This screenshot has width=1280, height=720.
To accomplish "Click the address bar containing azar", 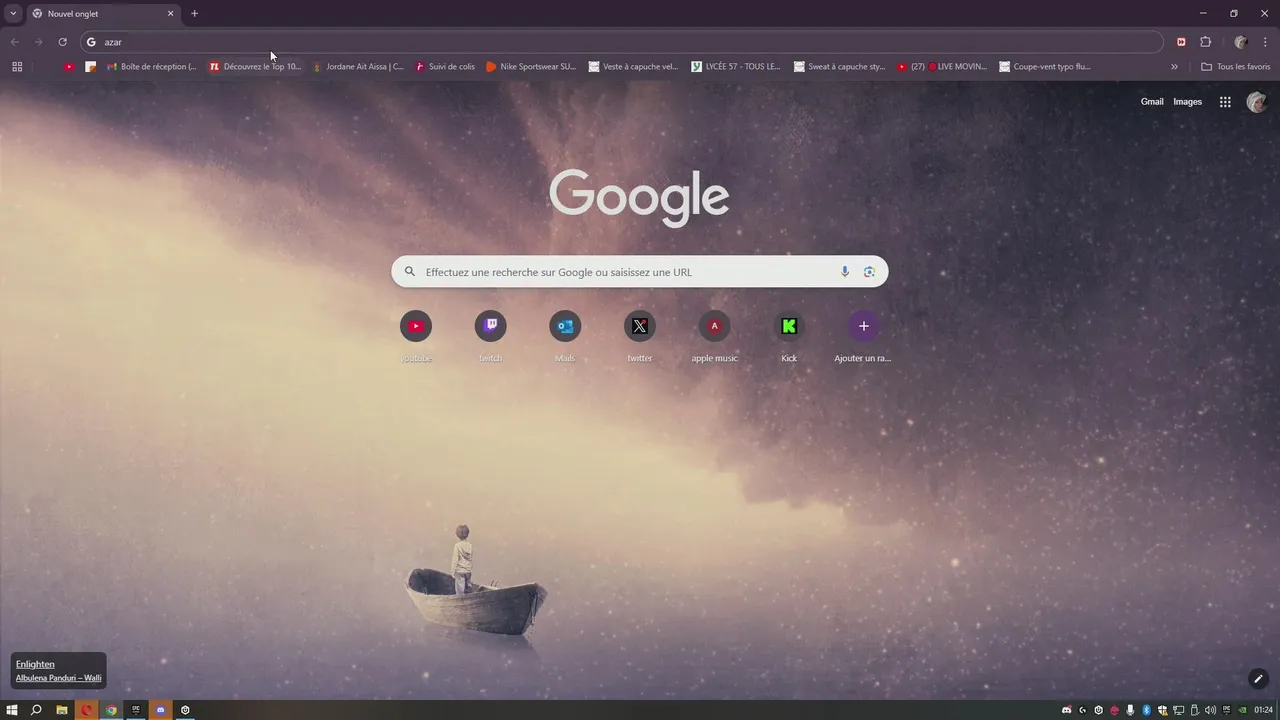I will (x=622, y=42).
